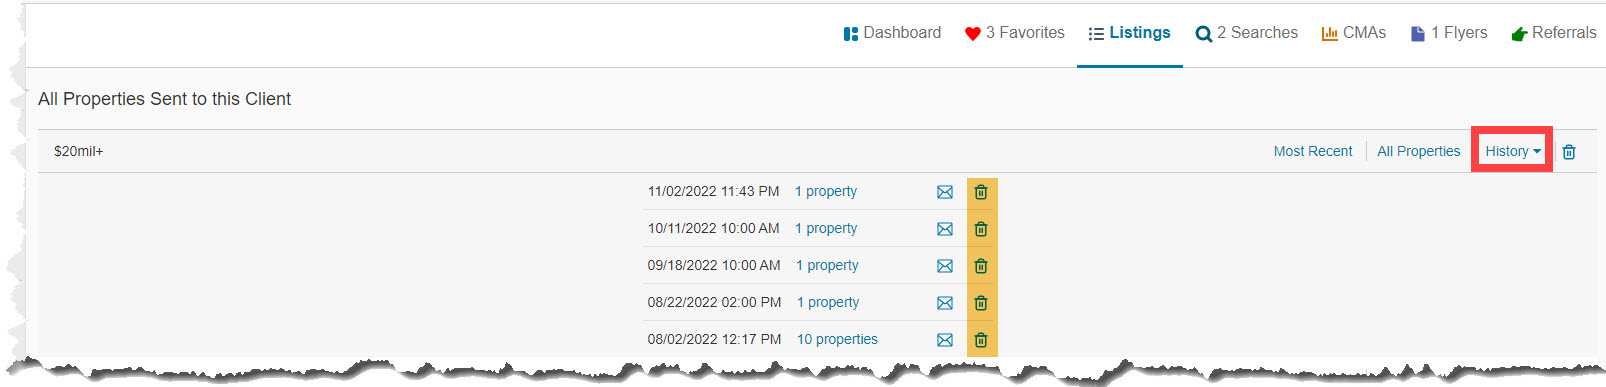Screen dimensions: 1606x387
Task: Click envelope icon for 10/11/2022 entry
Action: tap(945, 229)
